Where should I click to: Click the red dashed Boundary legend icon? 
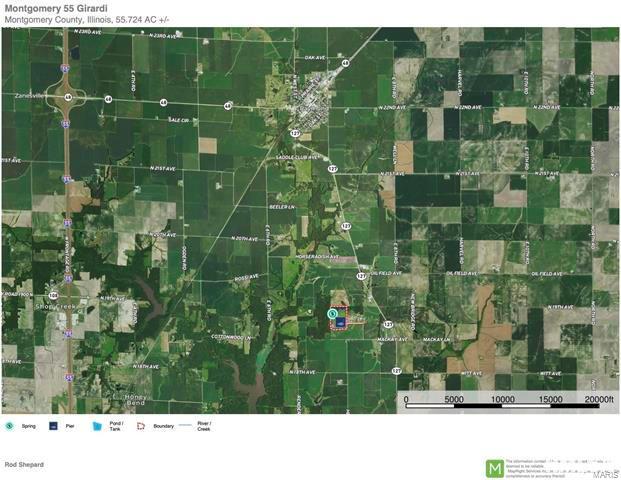pos(141,426)
